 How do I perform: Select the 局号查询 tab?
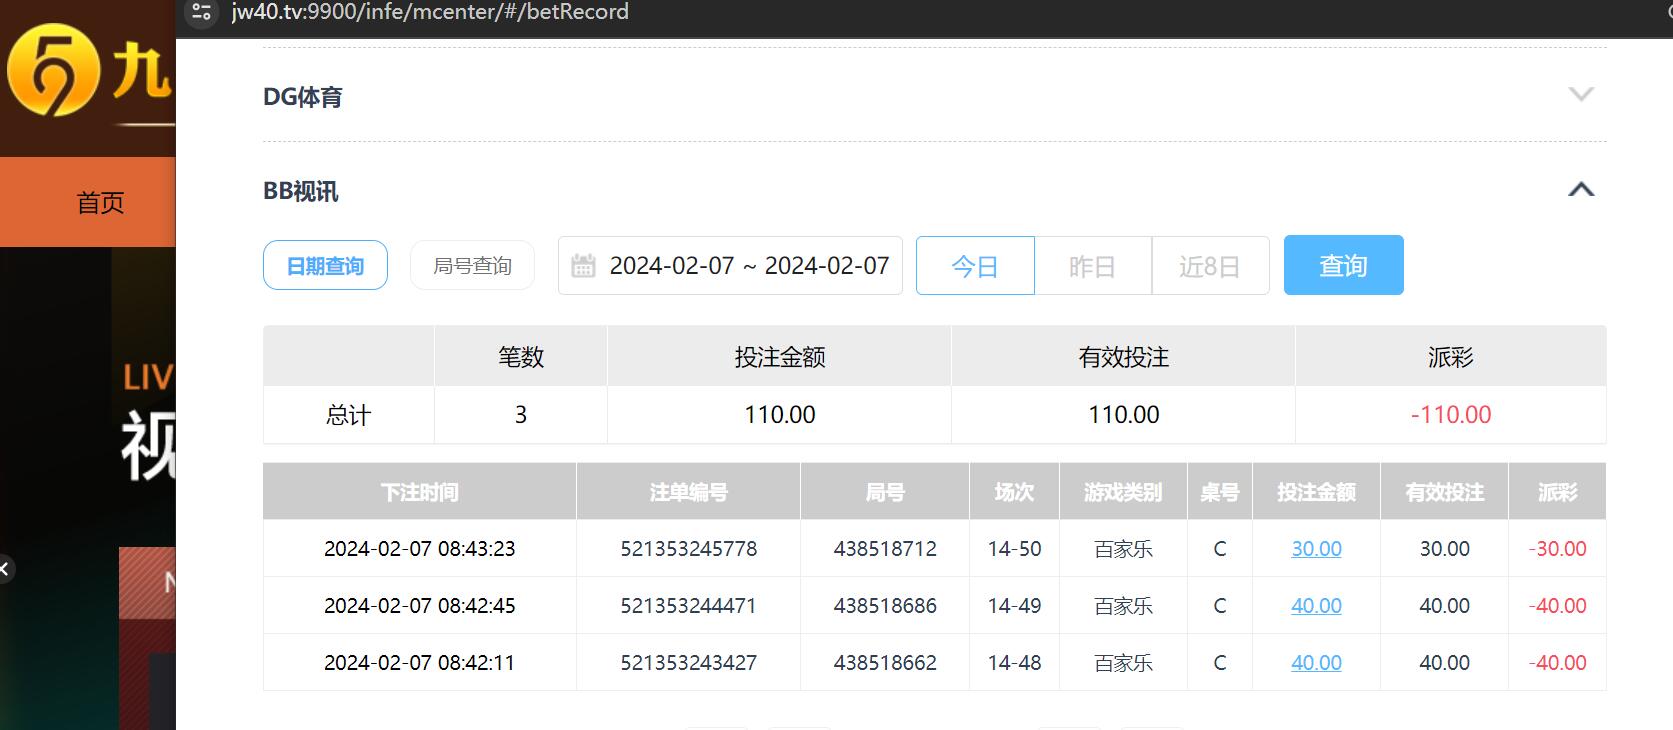[x=472, y=265]
